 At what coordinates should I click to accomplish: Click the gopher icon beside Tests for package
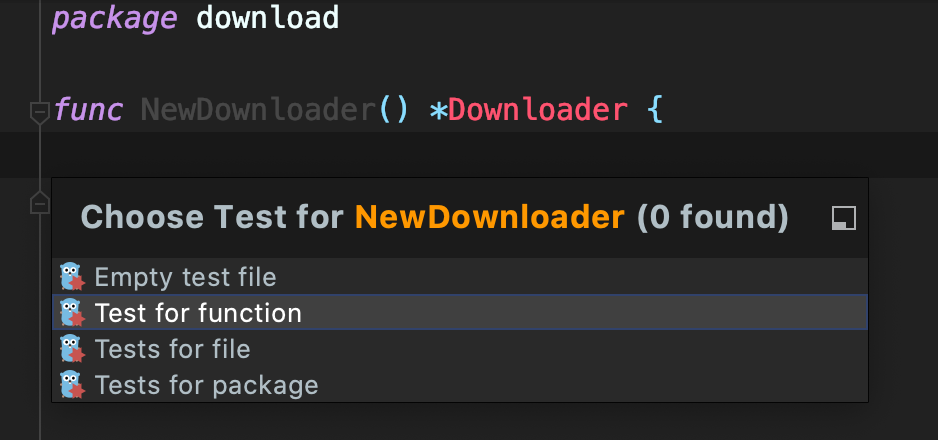[72, 384]
